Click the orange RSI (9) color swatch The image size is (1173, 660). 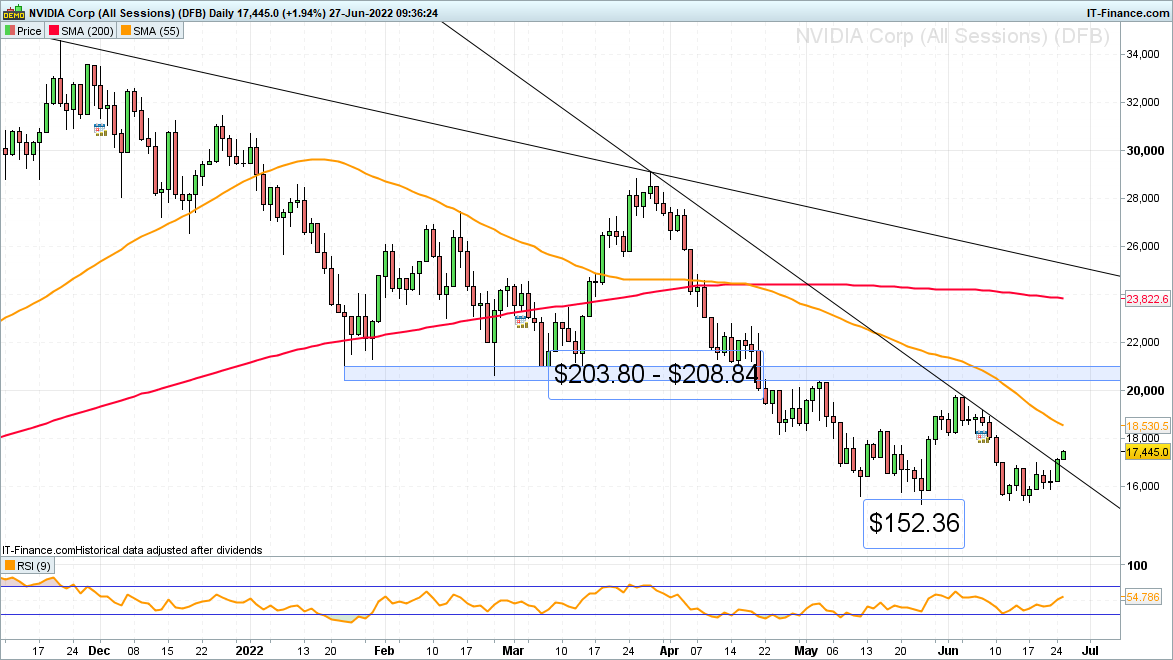(x=10, y=566)
